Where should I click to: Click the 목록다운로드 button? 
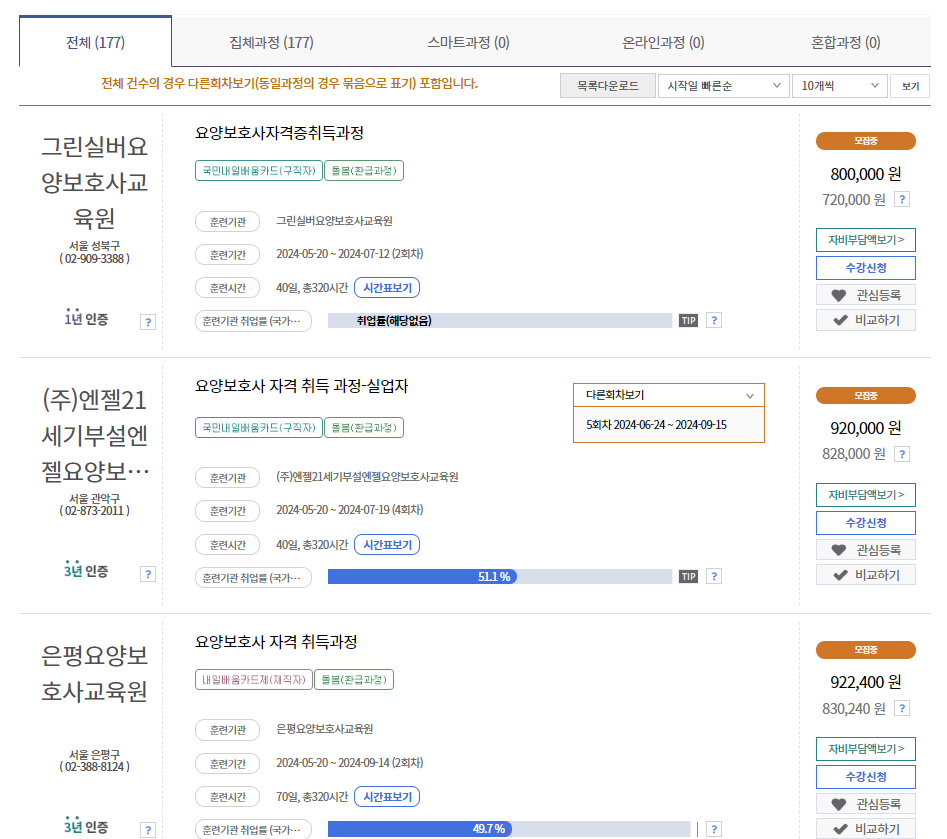coord(606,85)
